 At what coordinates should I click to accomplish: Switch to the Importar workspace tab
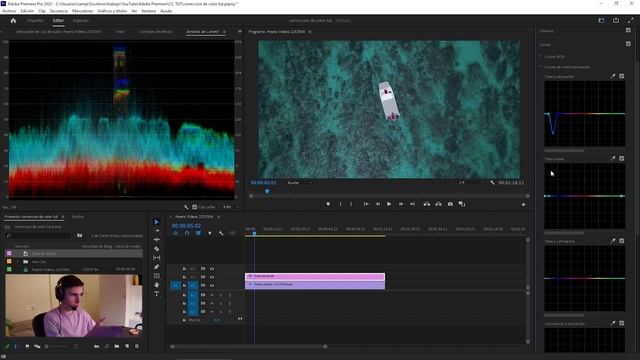pos(35,20)
